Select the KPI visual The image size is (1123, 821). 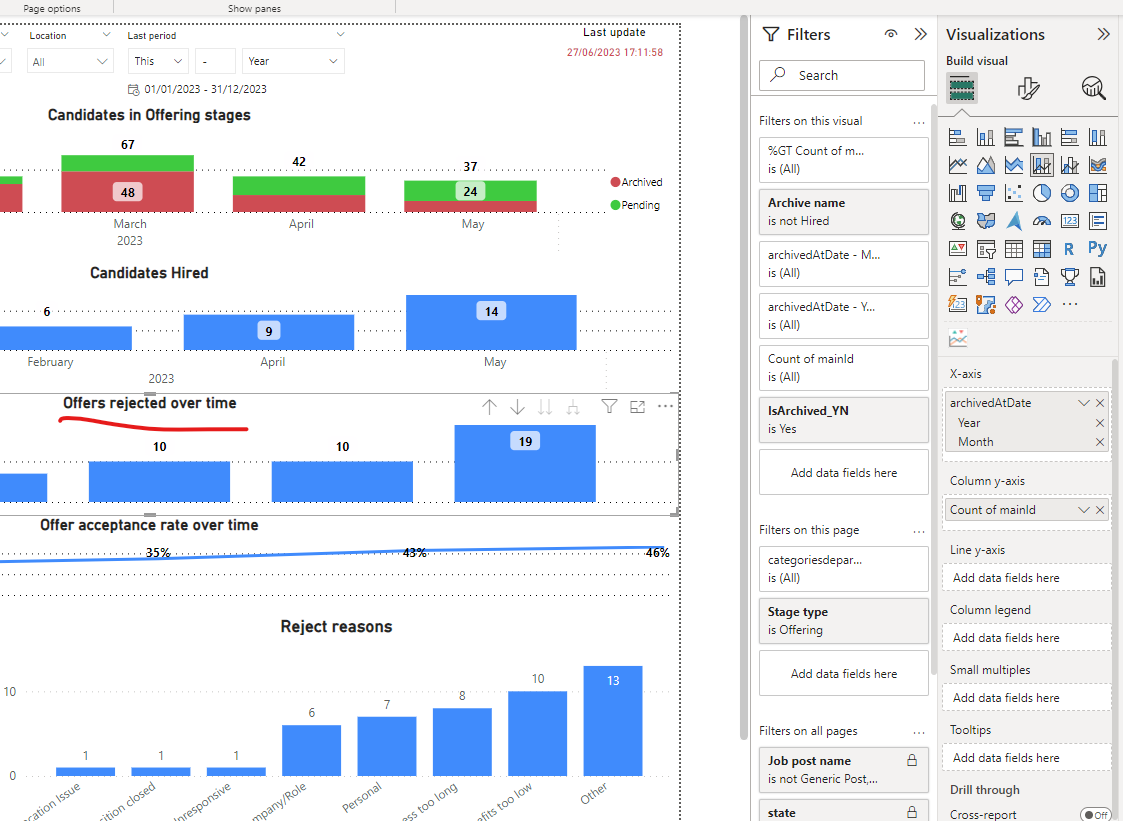[958, 249]
